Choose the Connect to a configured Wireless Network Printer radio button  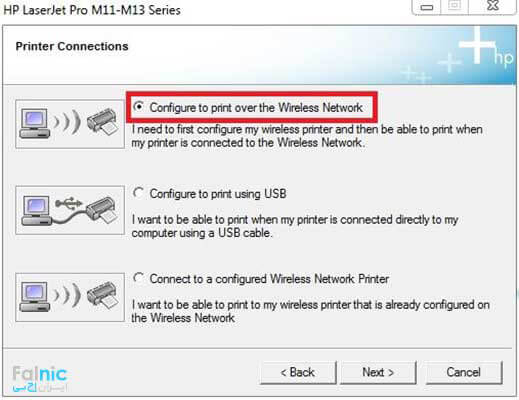138,278
